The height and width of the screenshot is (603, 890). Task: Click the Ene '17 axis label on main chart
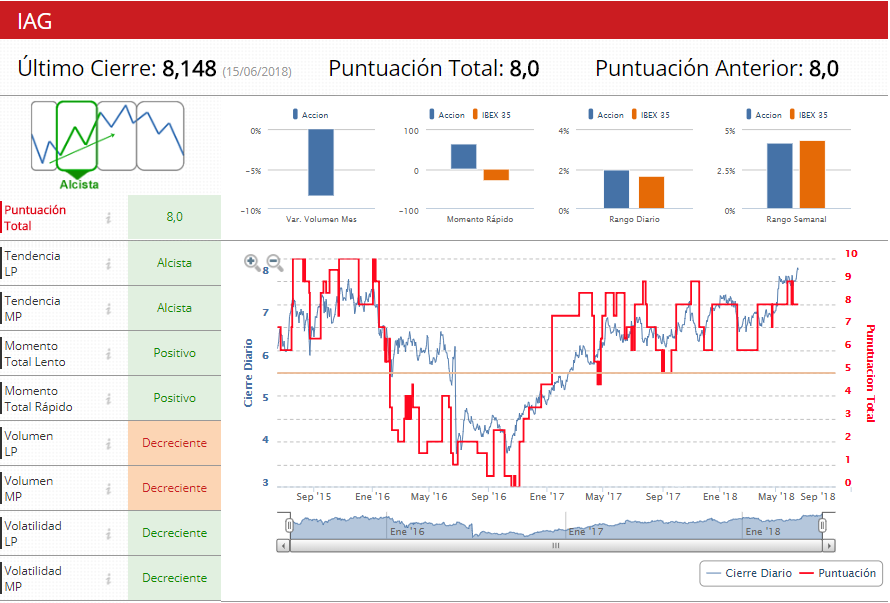pos(547,496)
